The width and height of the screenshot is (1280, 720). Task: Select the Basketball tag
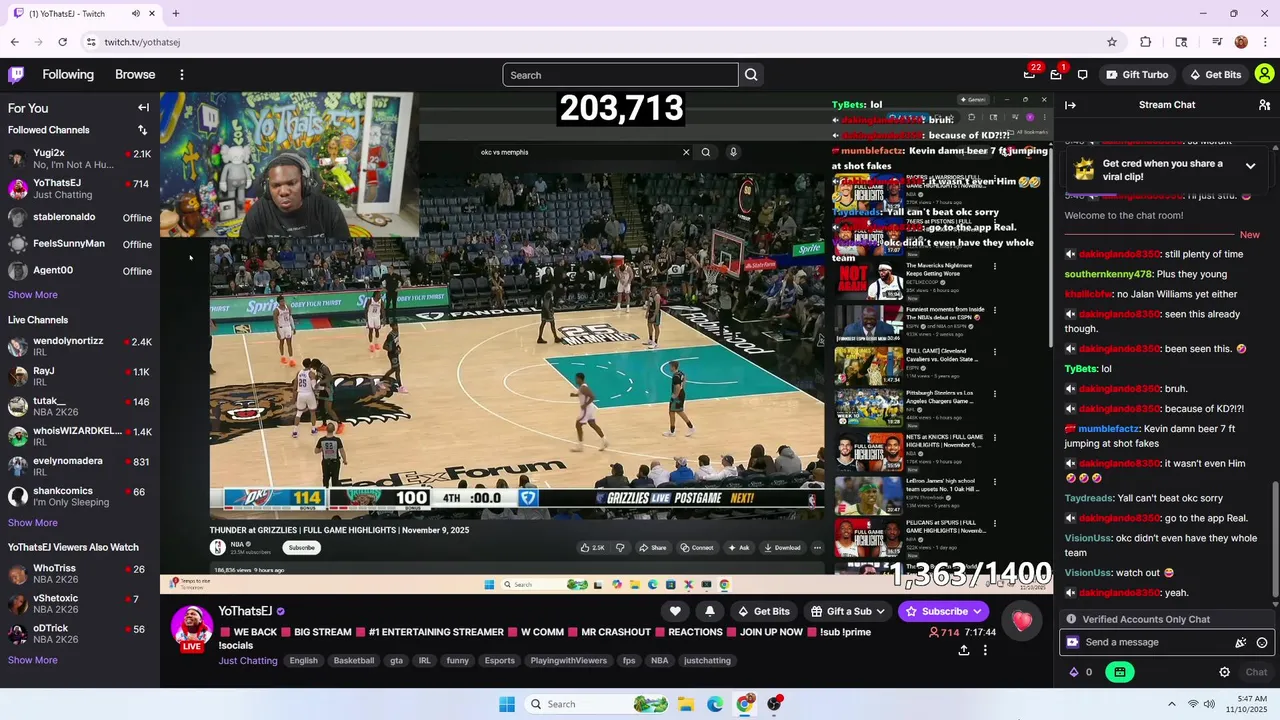[x=354, y=661]
